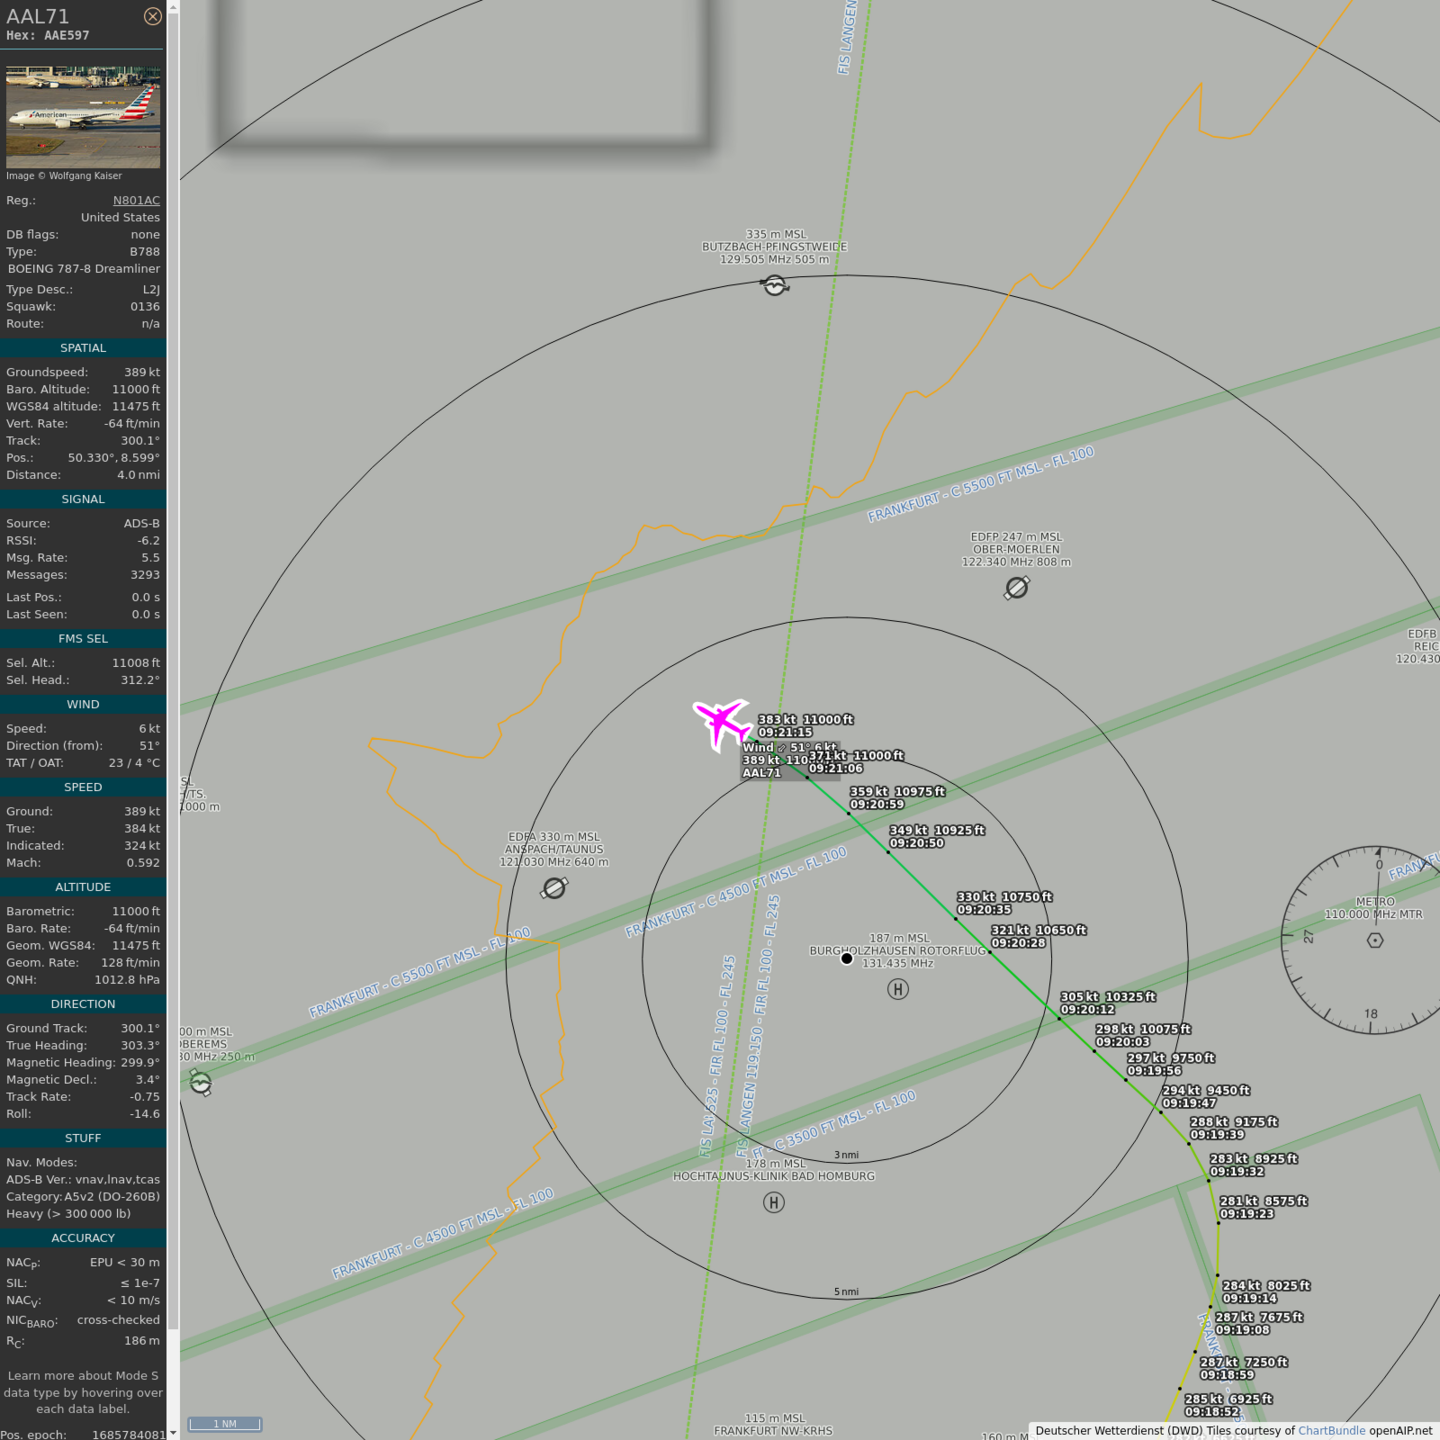Click the Oberems airfield icon at left edge

click(x=200, y=1083)
